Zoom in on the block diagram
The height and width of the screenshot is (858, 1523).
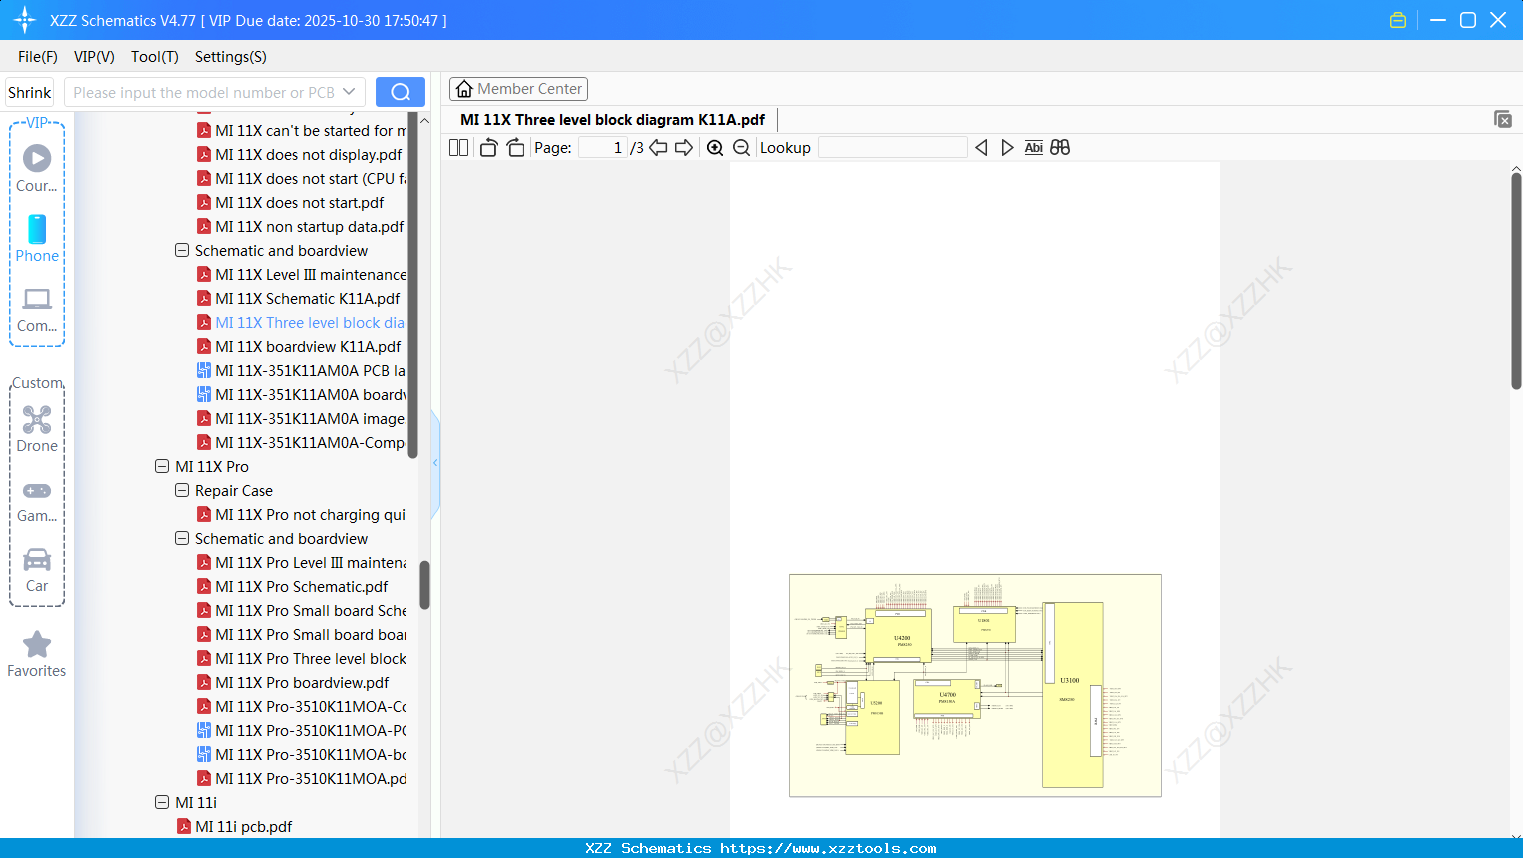pyautogui.click(x=715, y=147)
